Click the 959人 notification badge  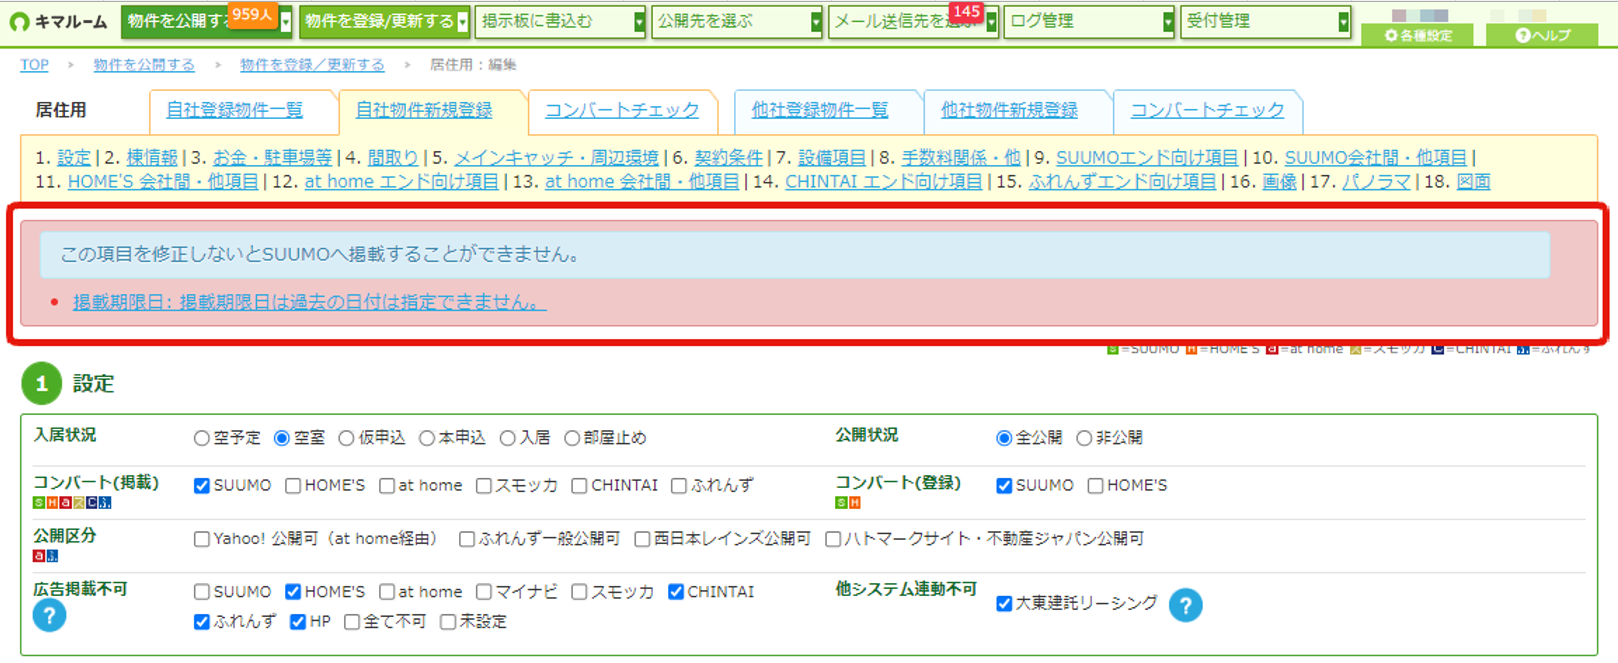point(251,14)
